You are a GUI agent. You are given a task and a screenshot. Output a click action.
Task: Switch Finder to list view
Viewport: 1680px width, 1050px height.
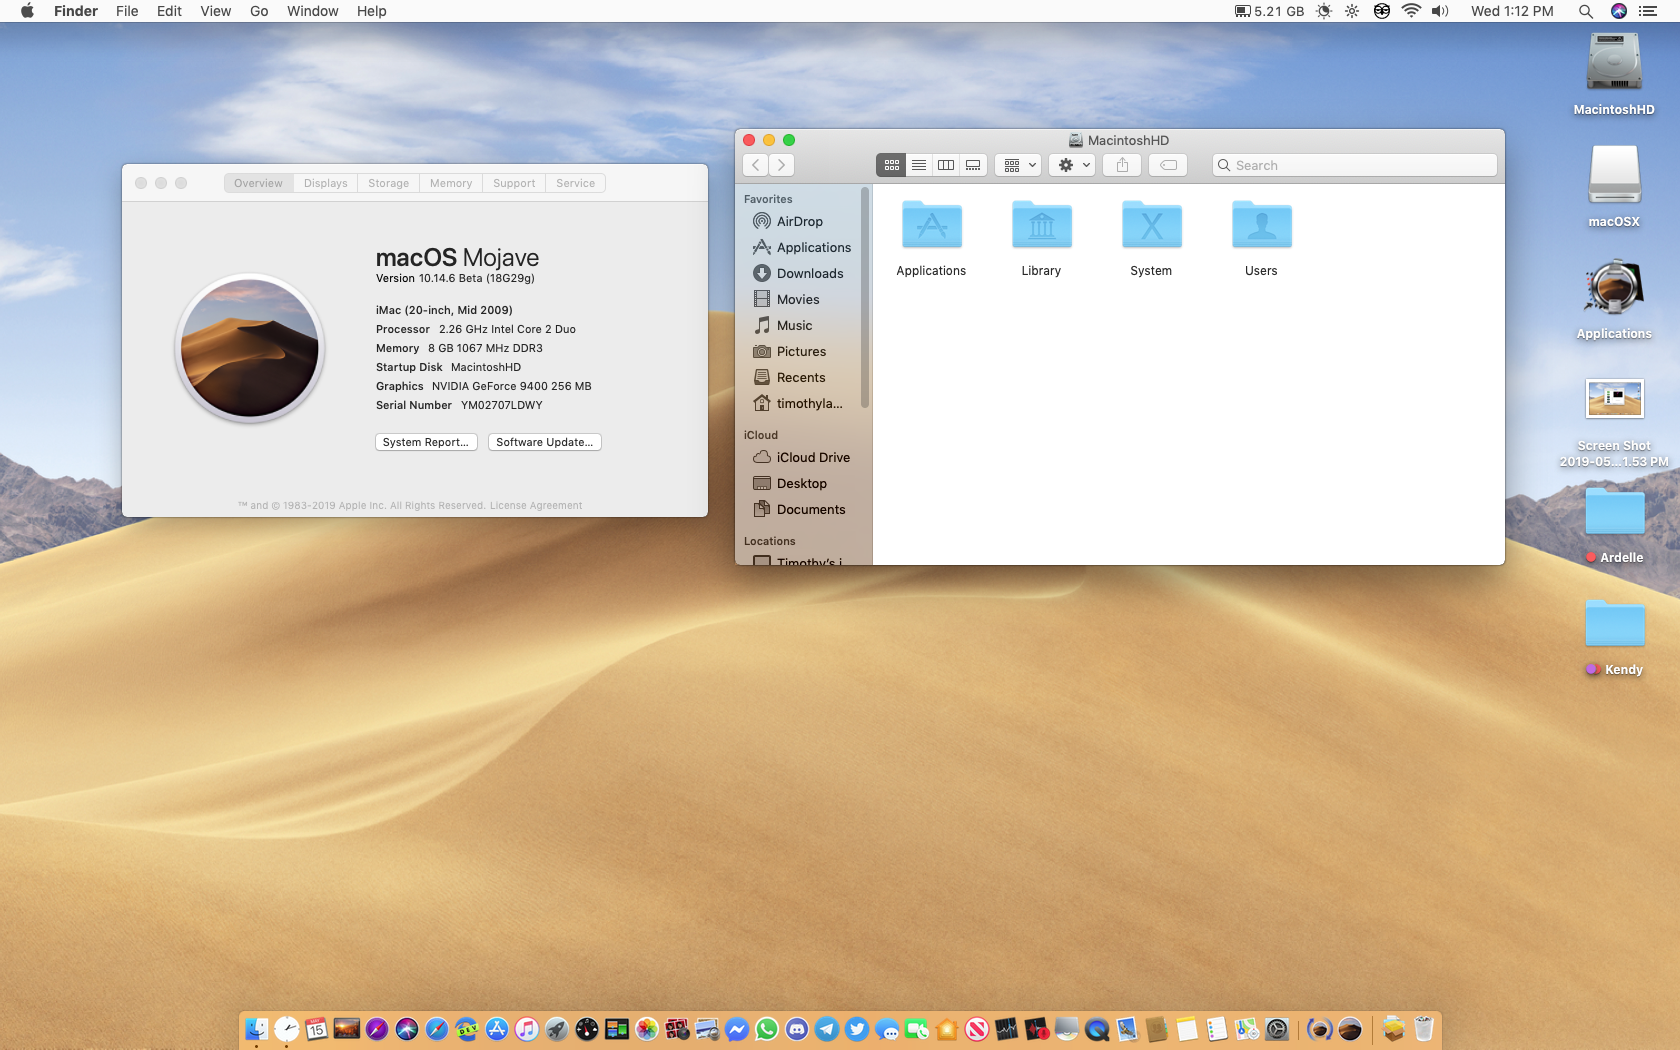(919, 165)
